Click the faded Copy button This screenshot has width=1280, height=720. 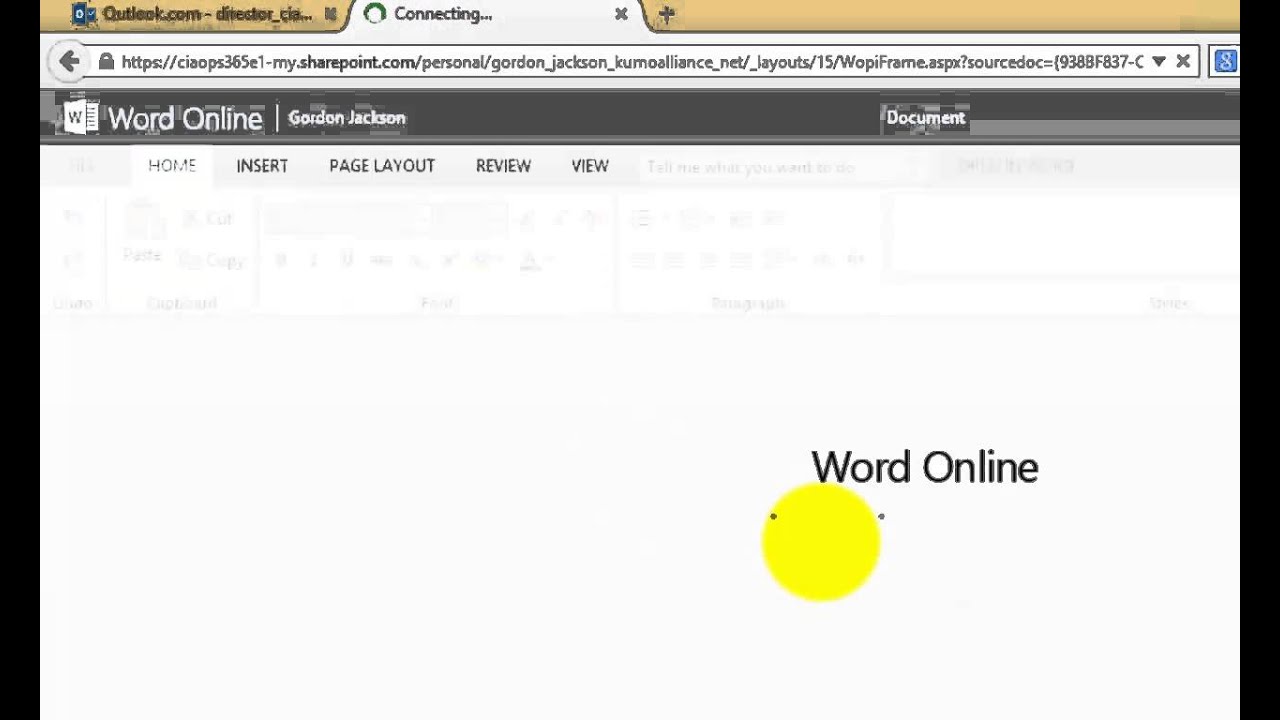(x=211, y=260)
